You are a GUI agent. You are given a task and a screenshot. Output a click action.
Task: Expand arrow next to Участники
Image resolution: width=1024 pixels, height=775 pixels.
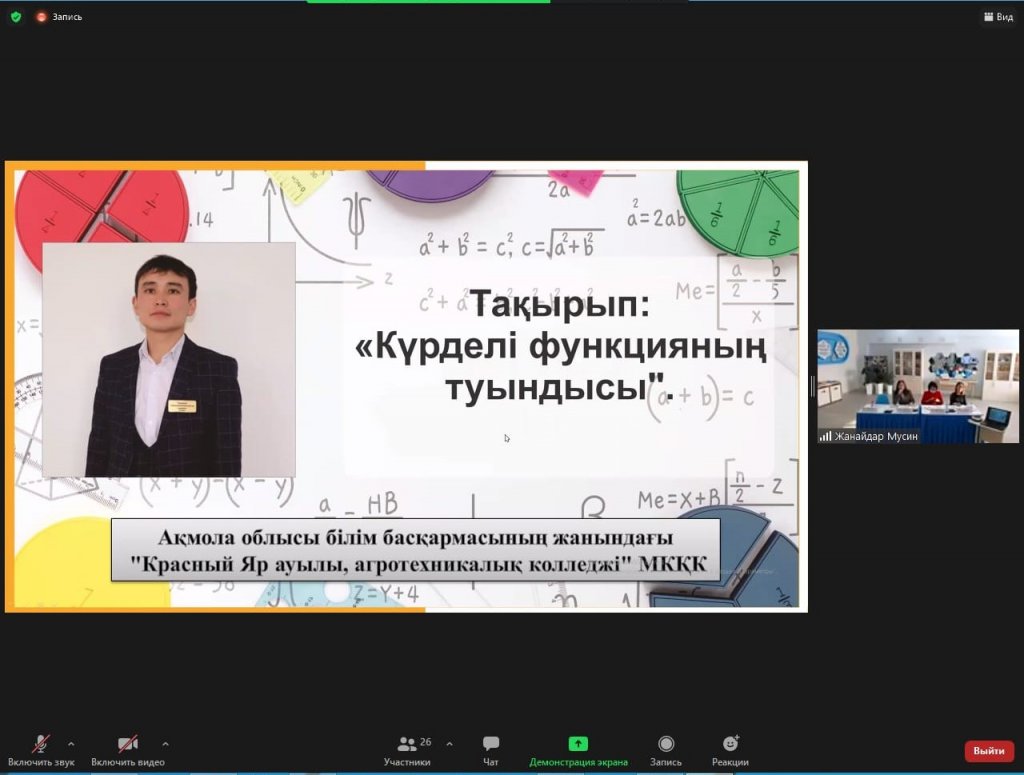(449, 744)
